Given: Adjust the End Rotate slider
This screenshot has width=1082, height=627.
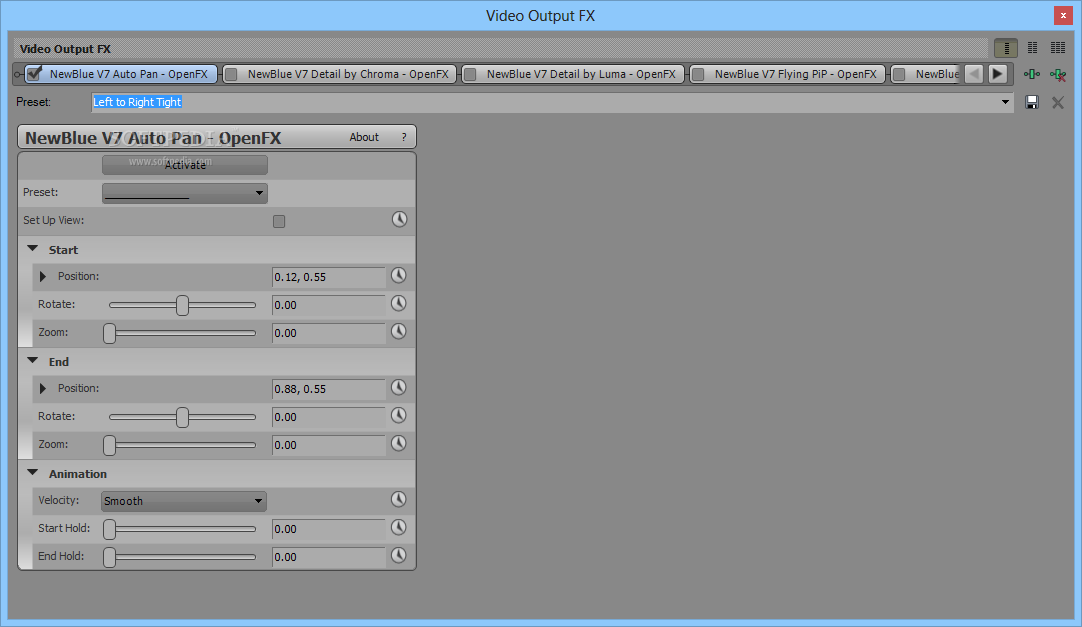Looking at the screenshot, I should coord(182,417).
